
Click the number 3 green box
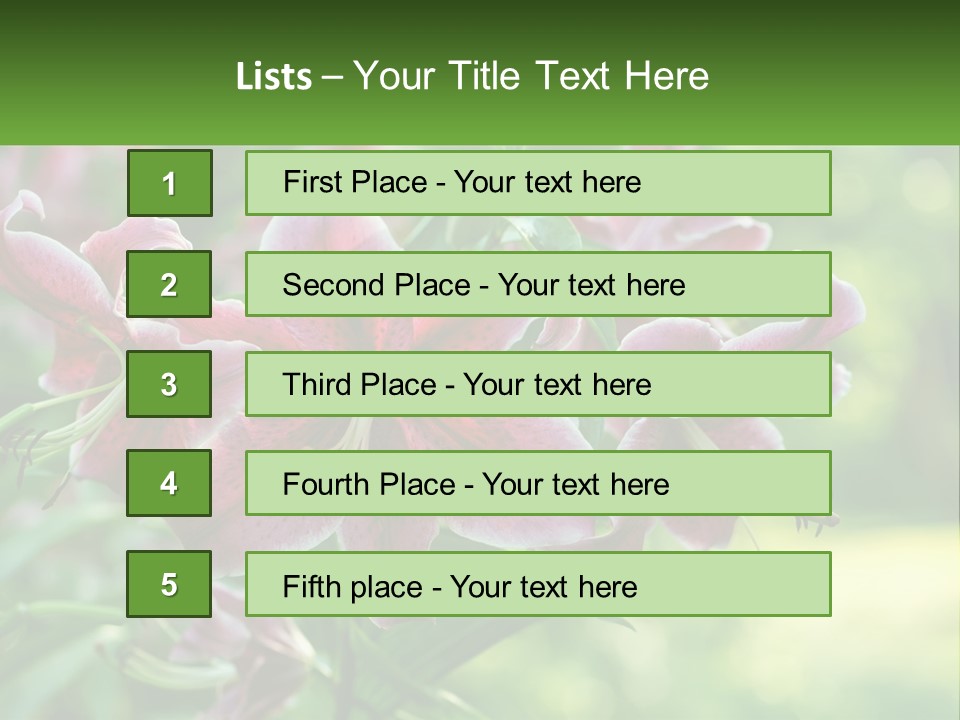(x=169, y=384)
